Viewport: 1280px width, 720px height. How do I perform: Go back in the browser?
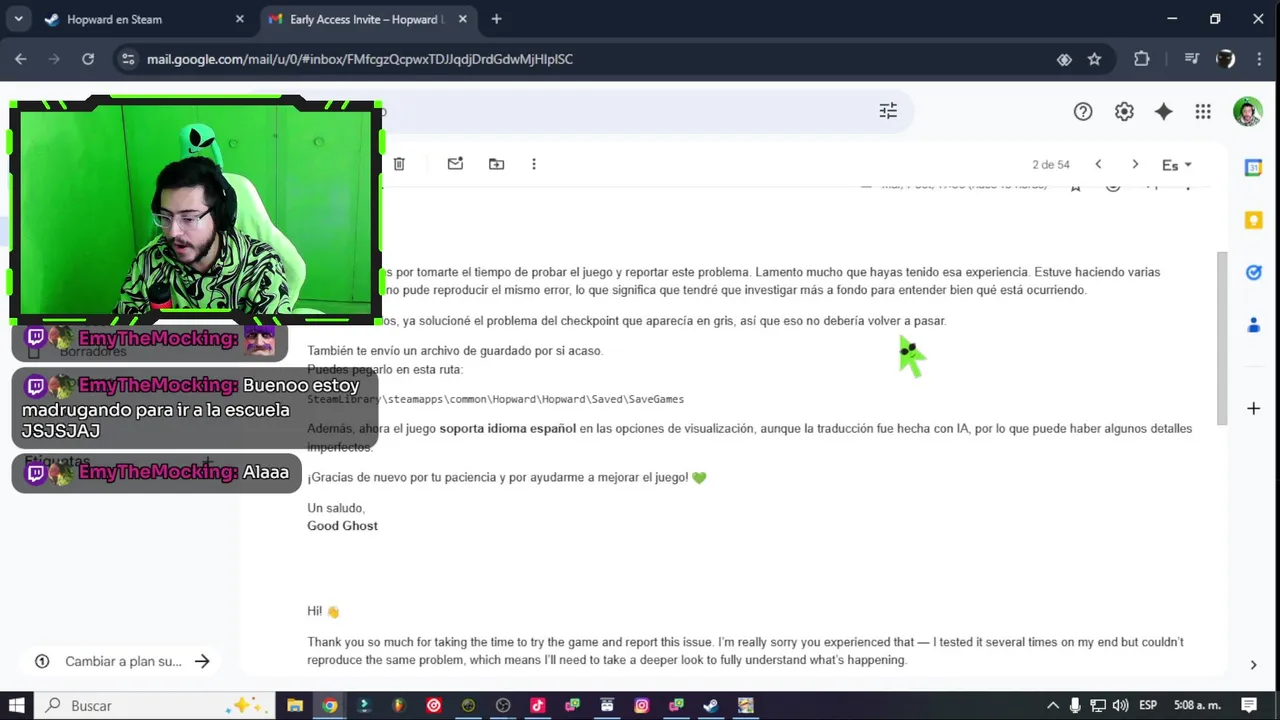click(x=21, y=59)
